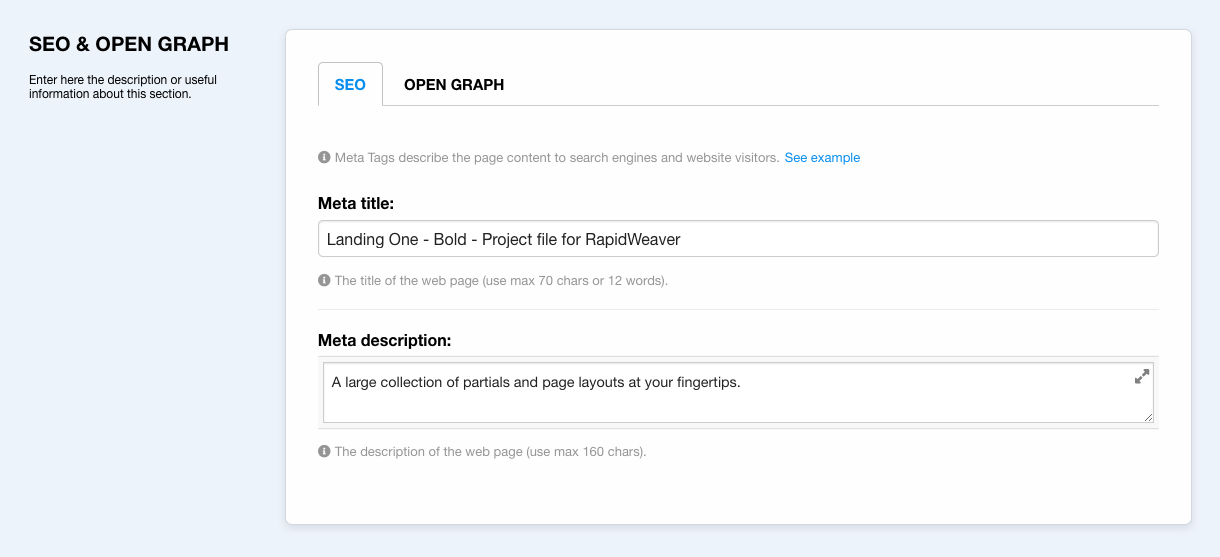Click the word fingertips in Meta description

pos(703,382)
